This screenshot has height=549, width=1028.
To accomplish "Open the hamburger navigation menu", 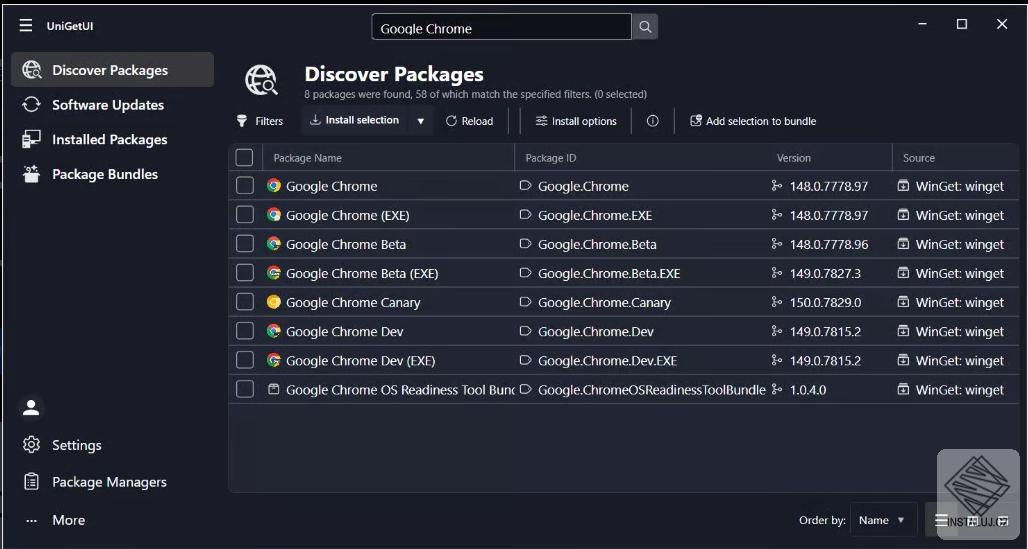I will pyautogui.click(x=26, y=26).
